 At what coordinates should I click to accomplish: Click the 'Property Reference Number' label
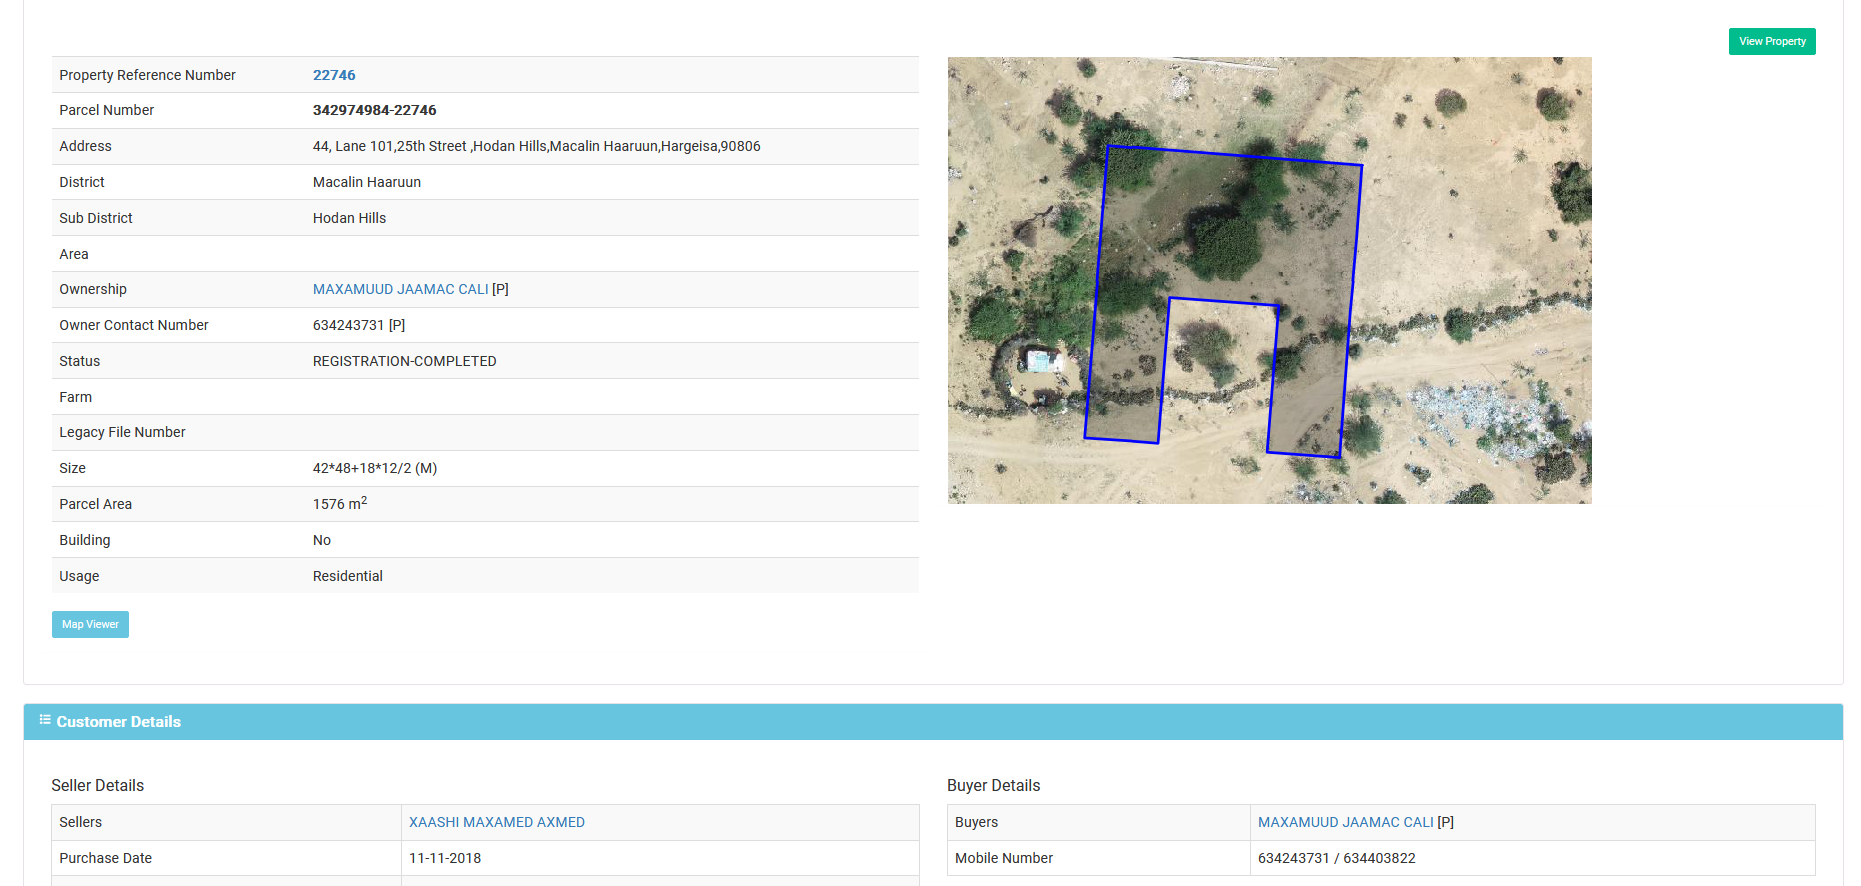(x=148, y=75)
